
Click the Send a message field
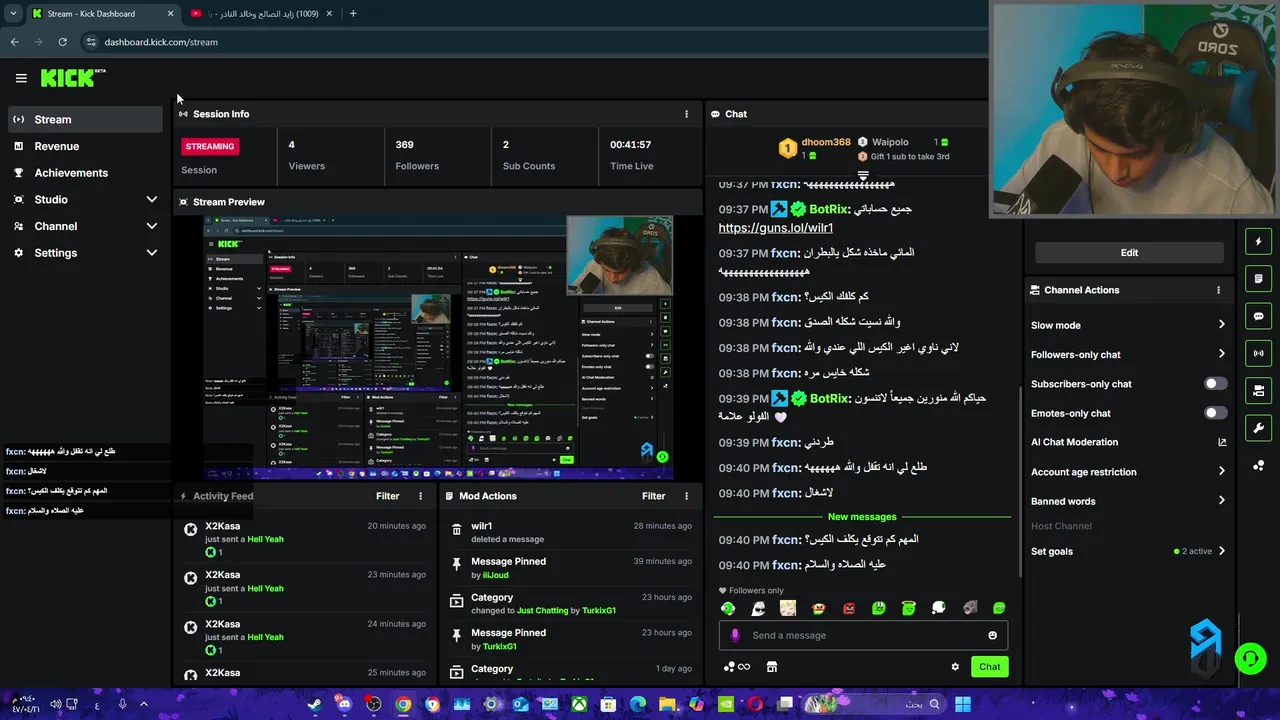click(863, 635)
